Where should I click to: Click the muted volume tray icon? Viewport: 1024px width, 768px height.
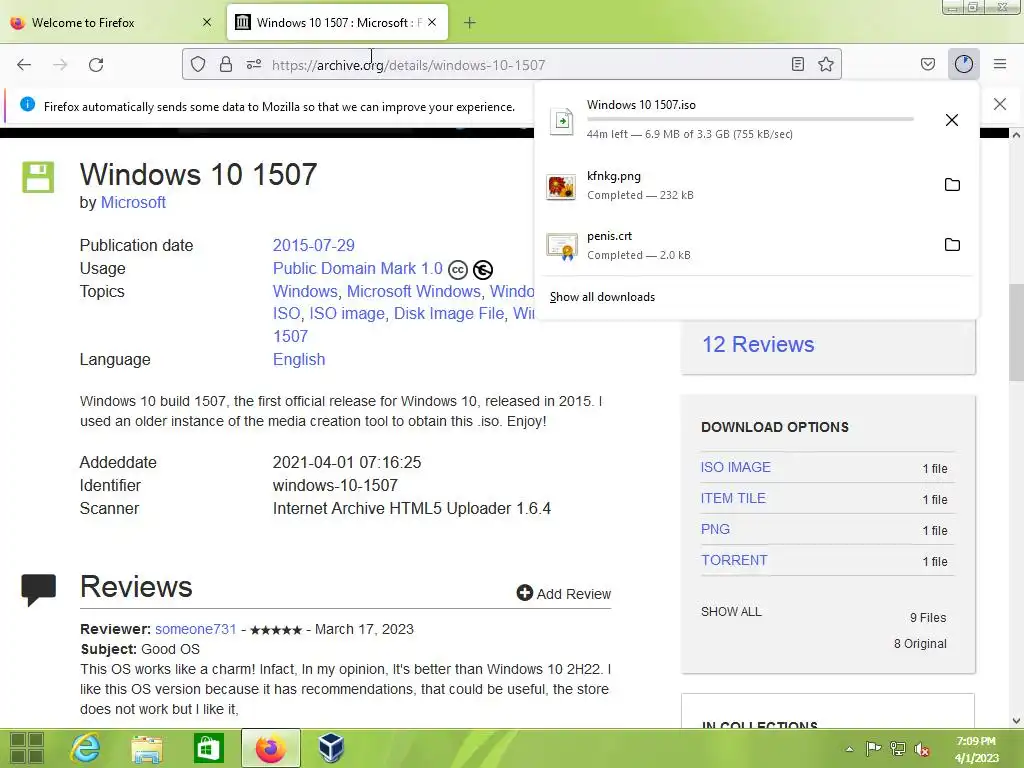(x=922, y=749)
